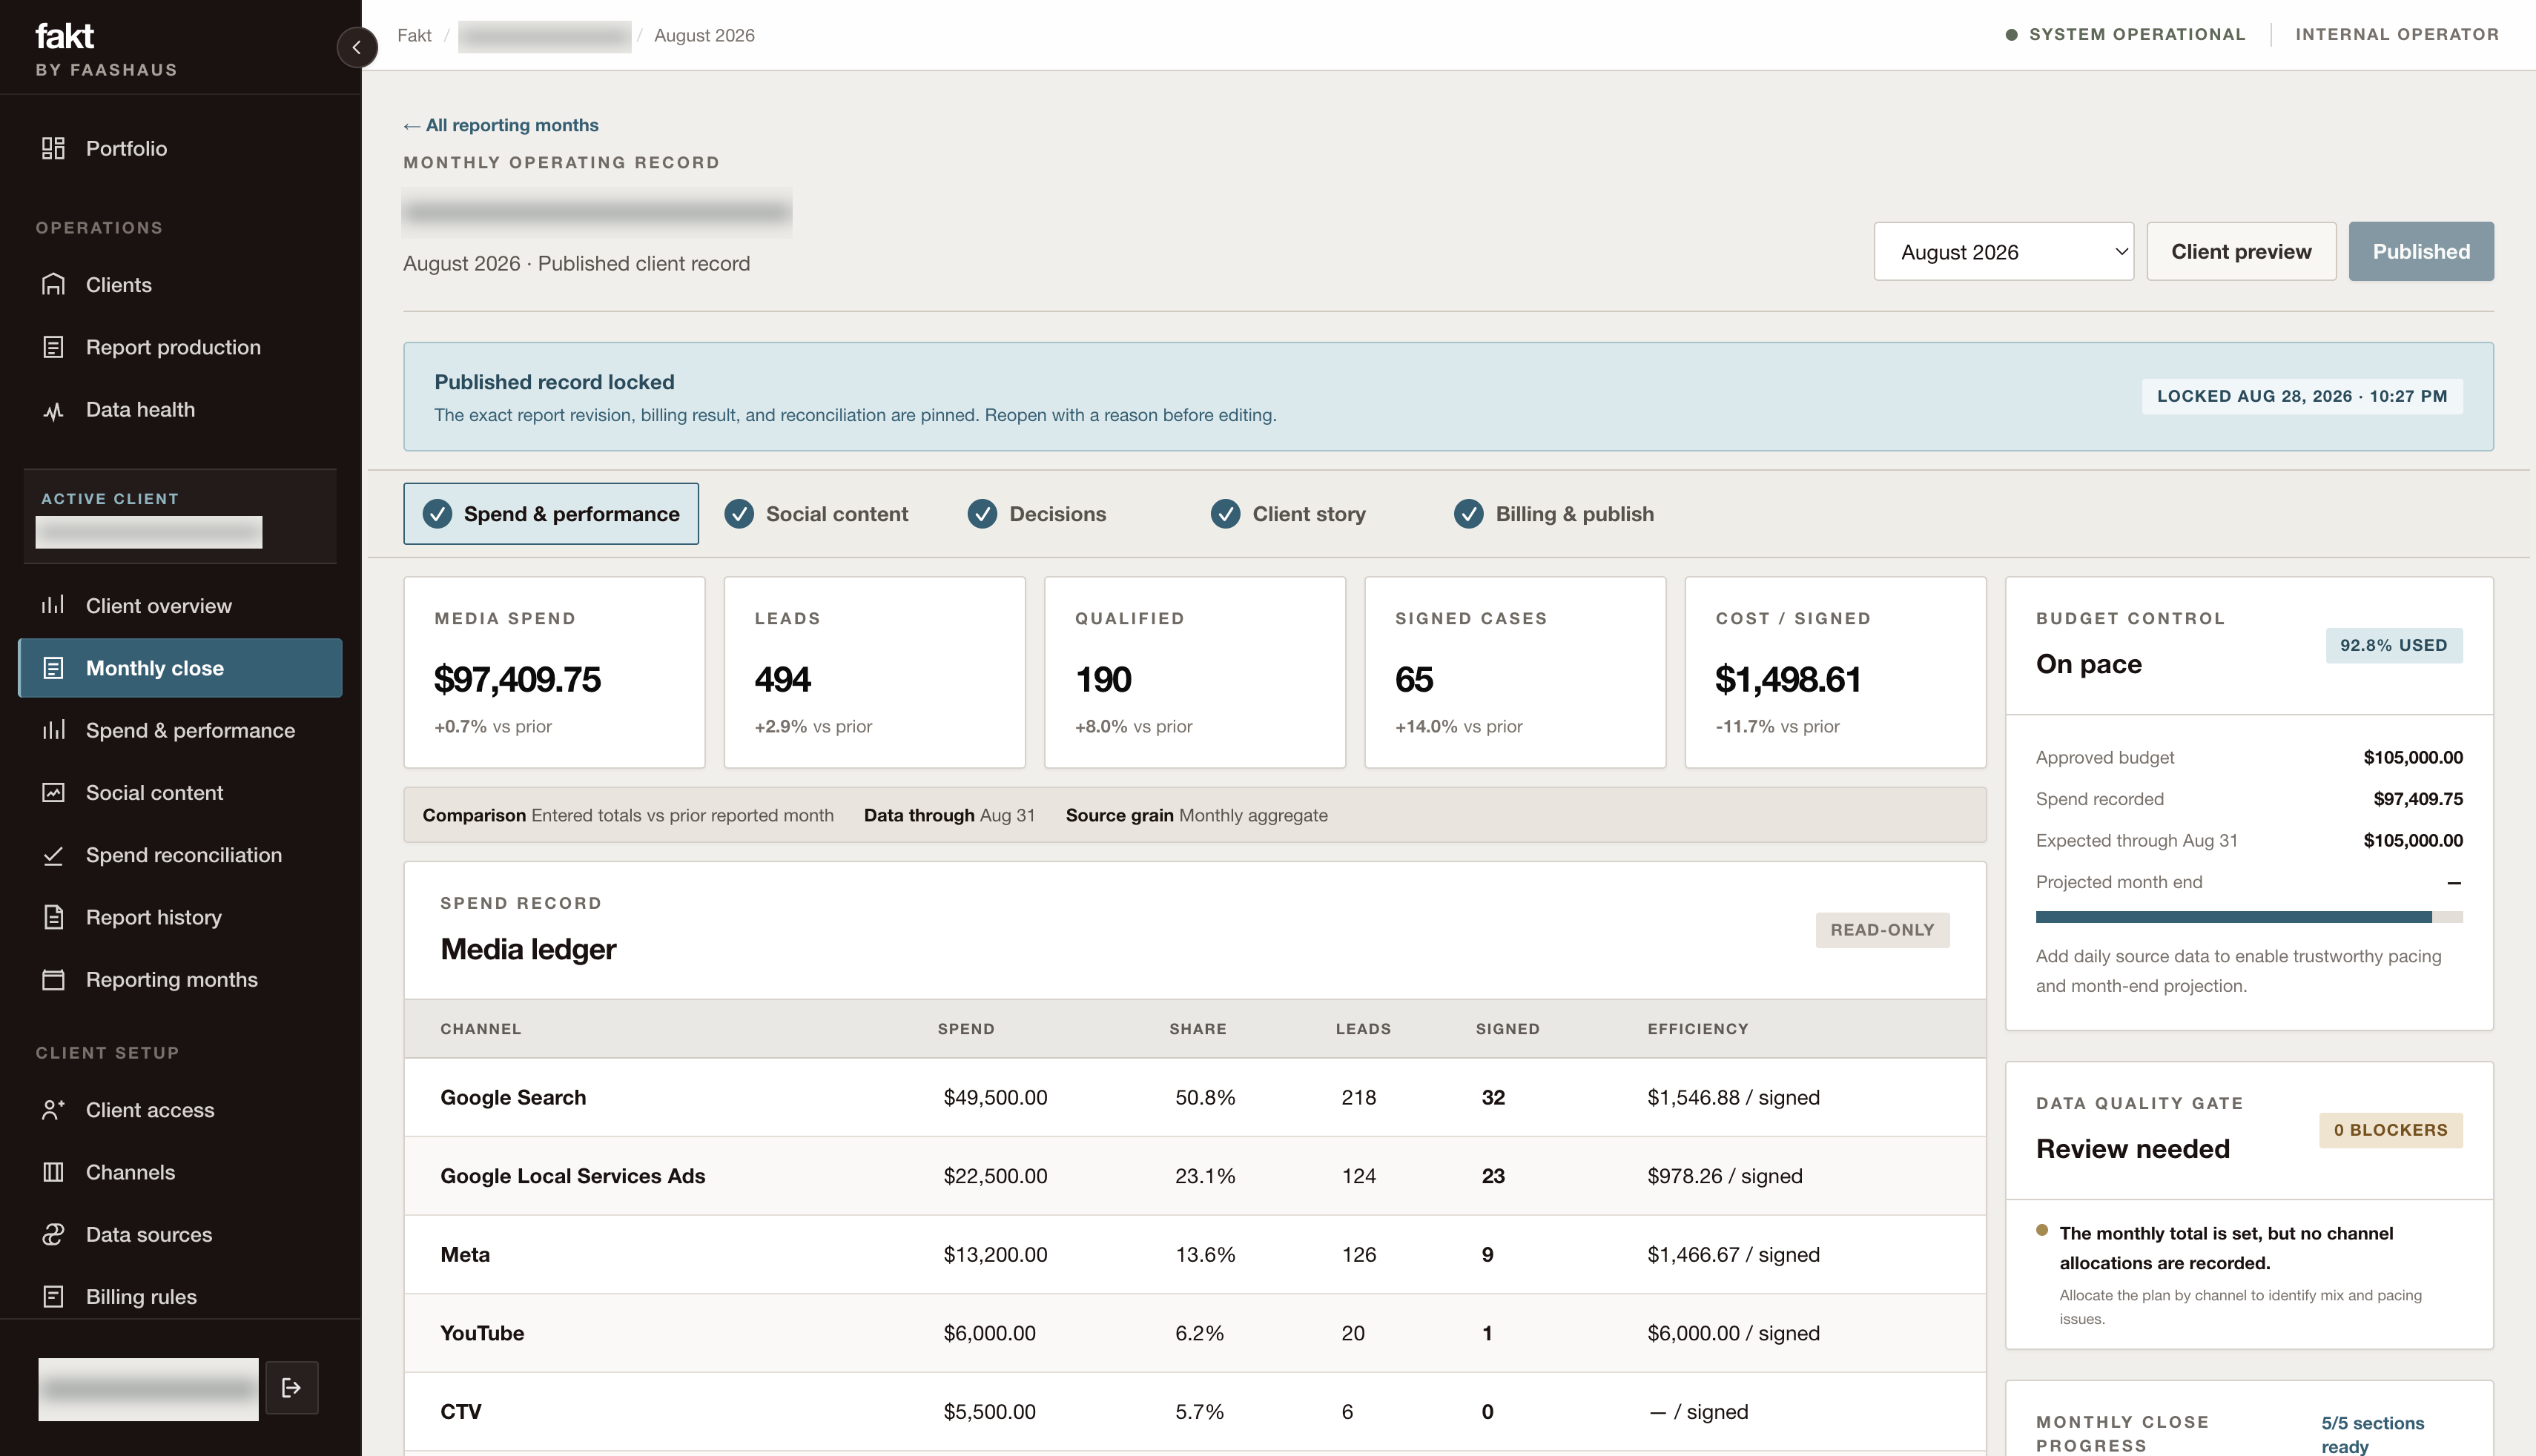Click YouTube efficiency $6,000.00 / signed

[1733, 1333]
